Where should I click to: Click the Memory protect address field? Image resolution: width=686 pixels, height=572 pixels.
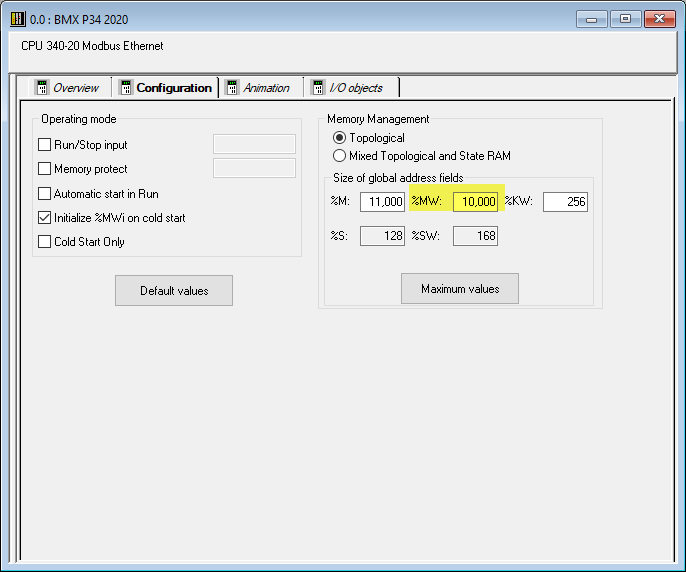pyautogui.click(x=254, y=168)
